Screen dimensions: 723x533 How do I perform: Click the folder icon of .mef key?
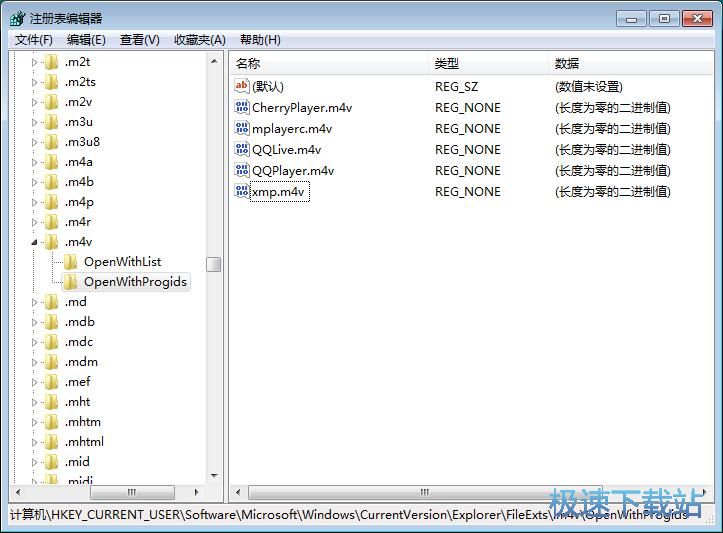pos(52,382)
